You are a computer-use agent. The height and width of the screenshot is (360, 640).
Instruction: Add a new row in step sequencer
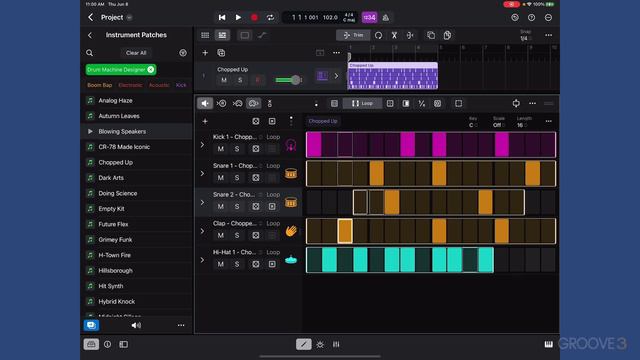205,121
